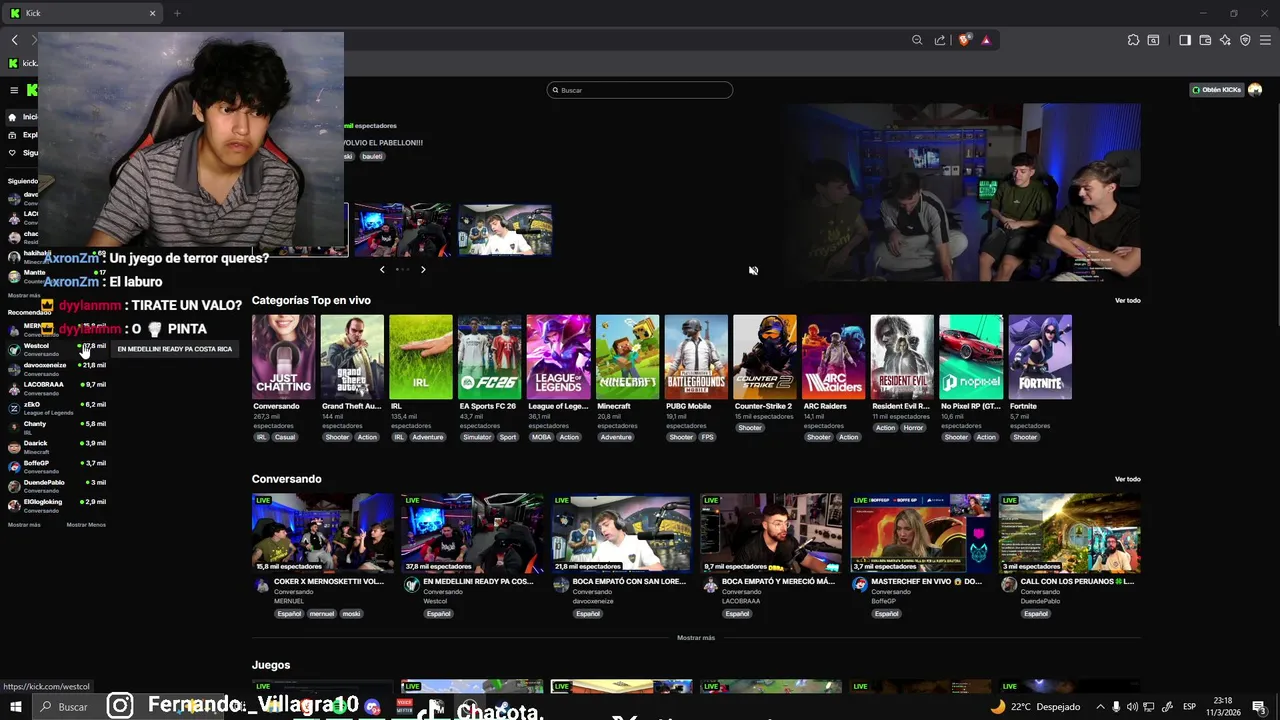Screen dimensions: 1280x720
Task: Click the MOBA tag under League of Legends
Action: coord(541,437)
